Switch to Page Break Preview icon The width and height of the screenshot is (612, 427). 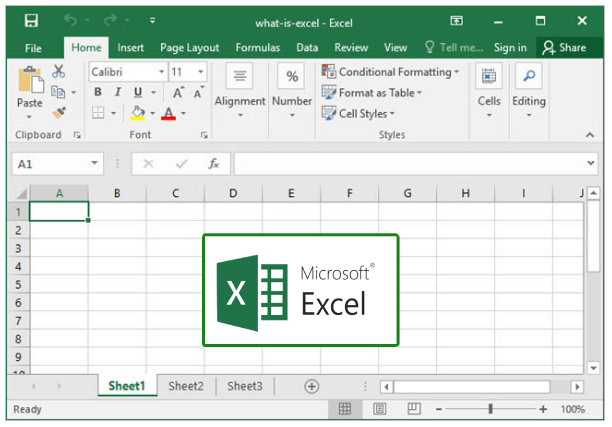414,409
